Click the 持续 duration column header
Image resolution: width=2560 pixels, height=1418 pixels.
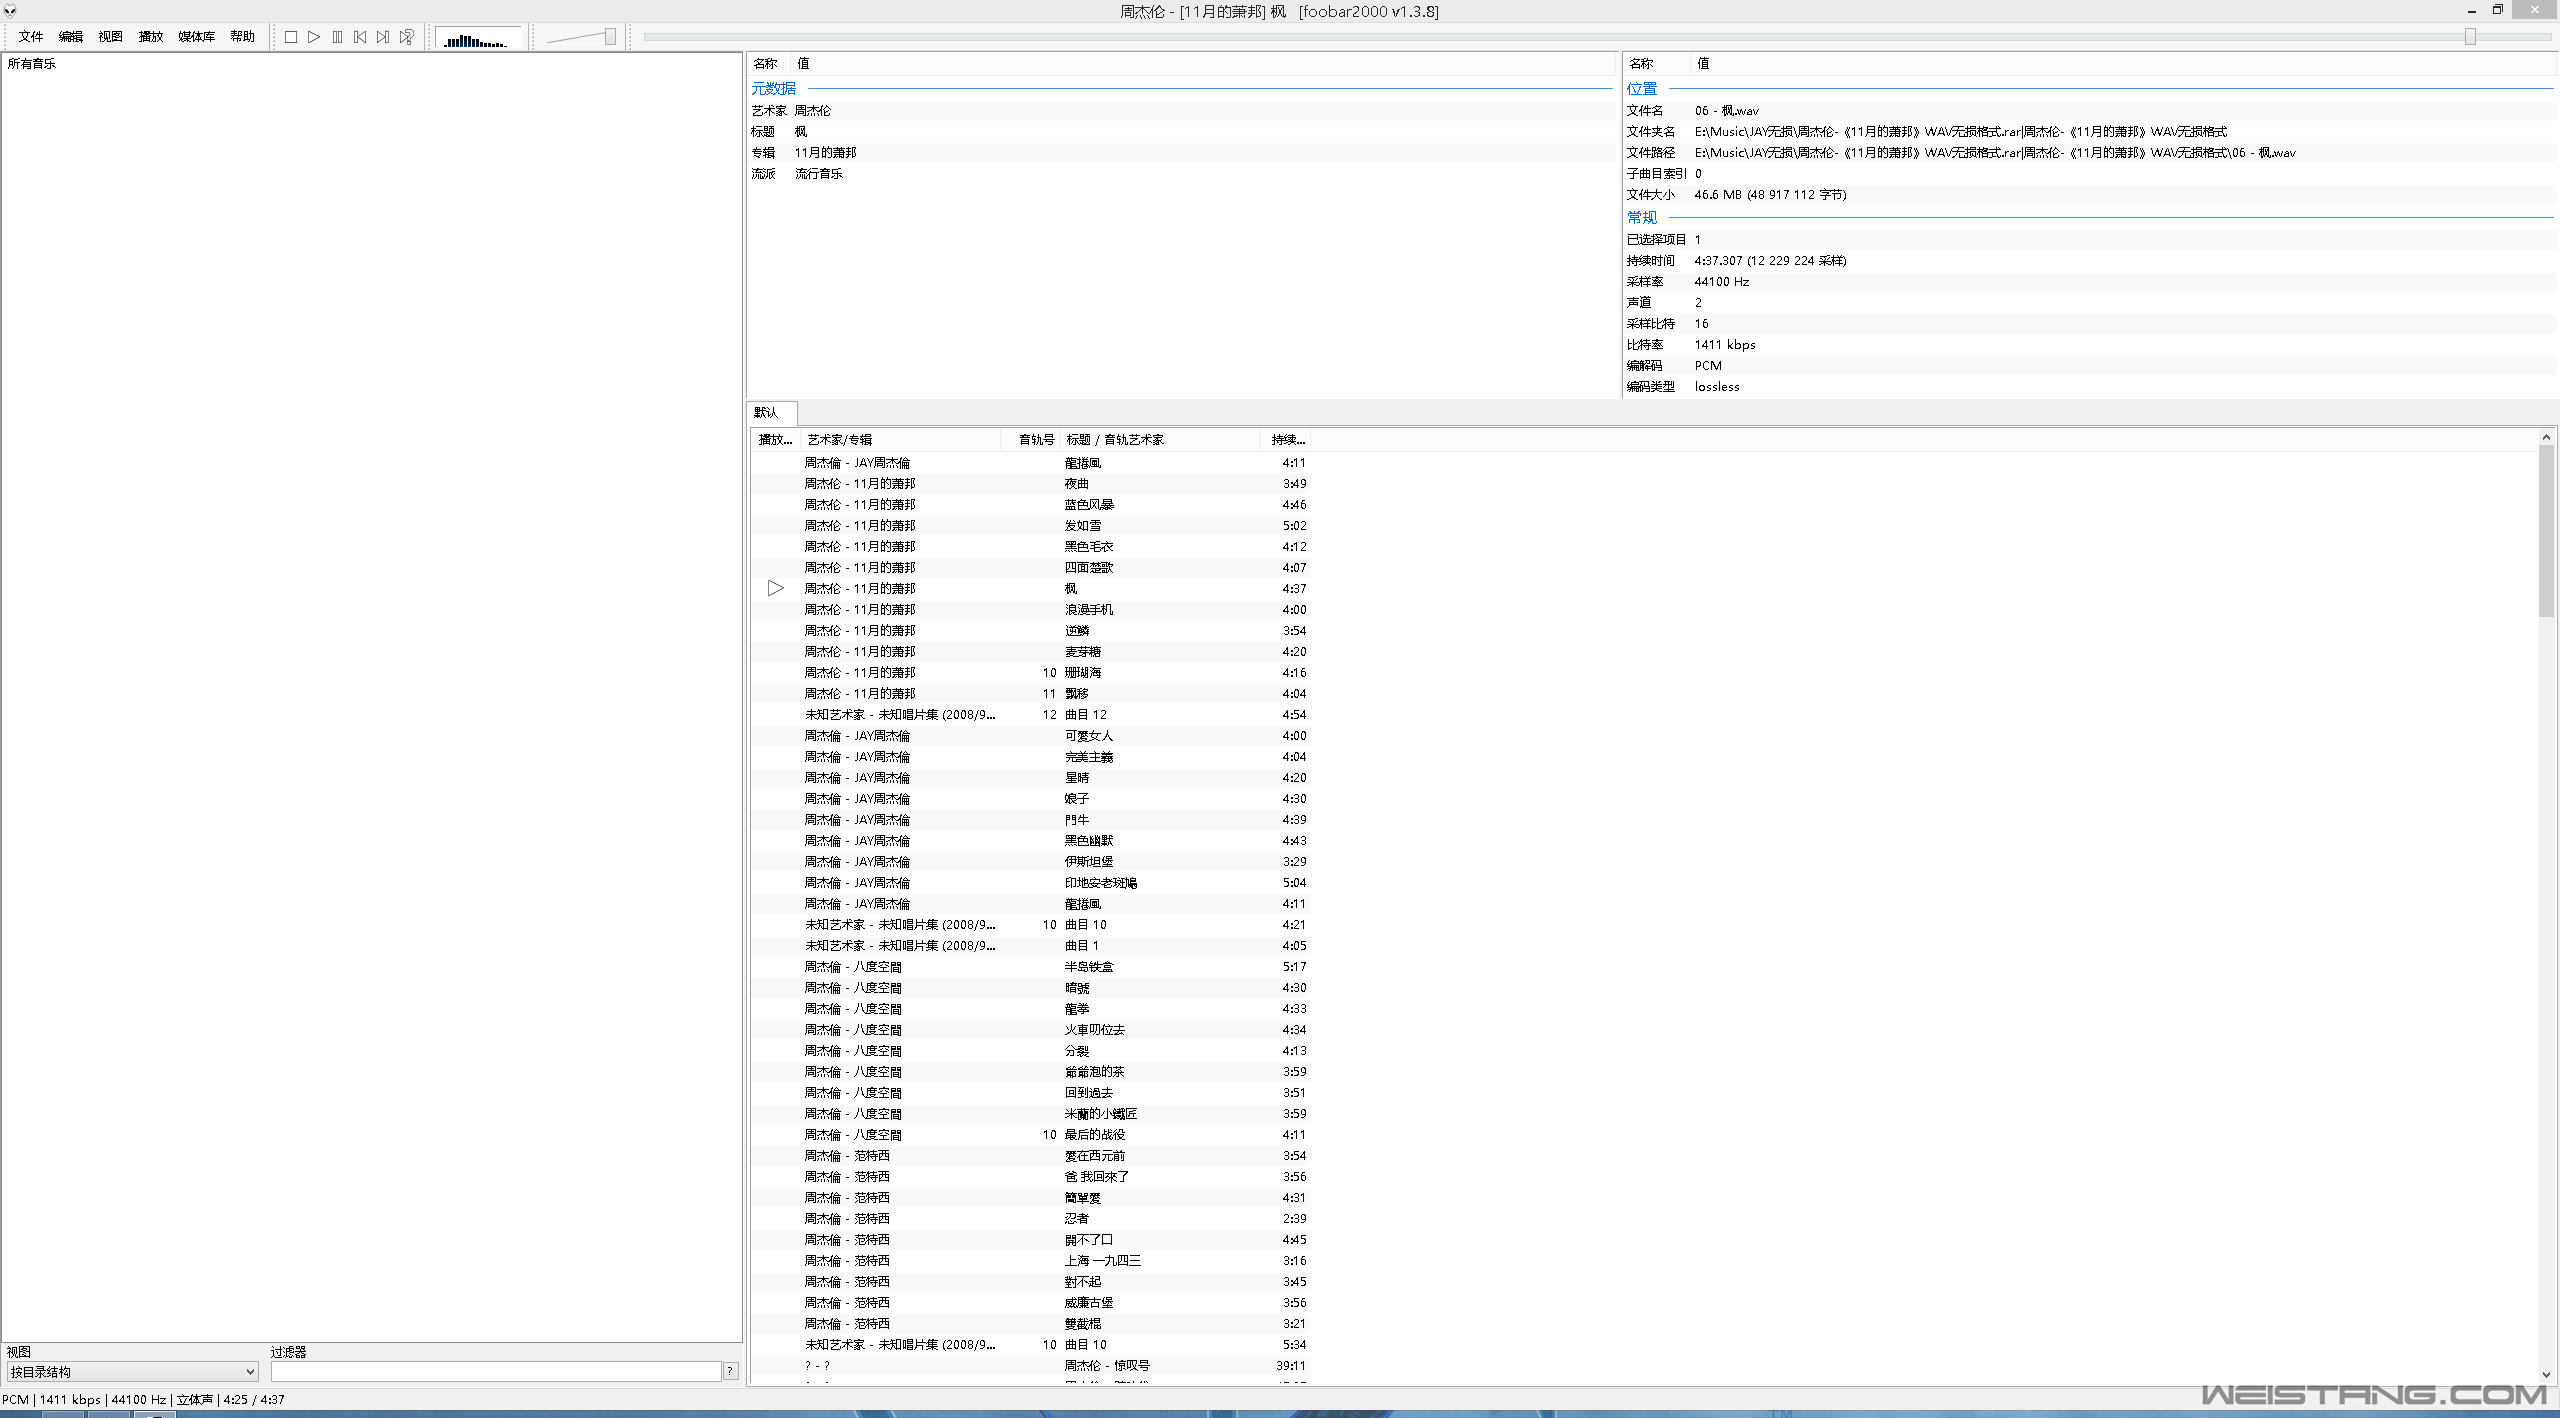point(1286,440)
